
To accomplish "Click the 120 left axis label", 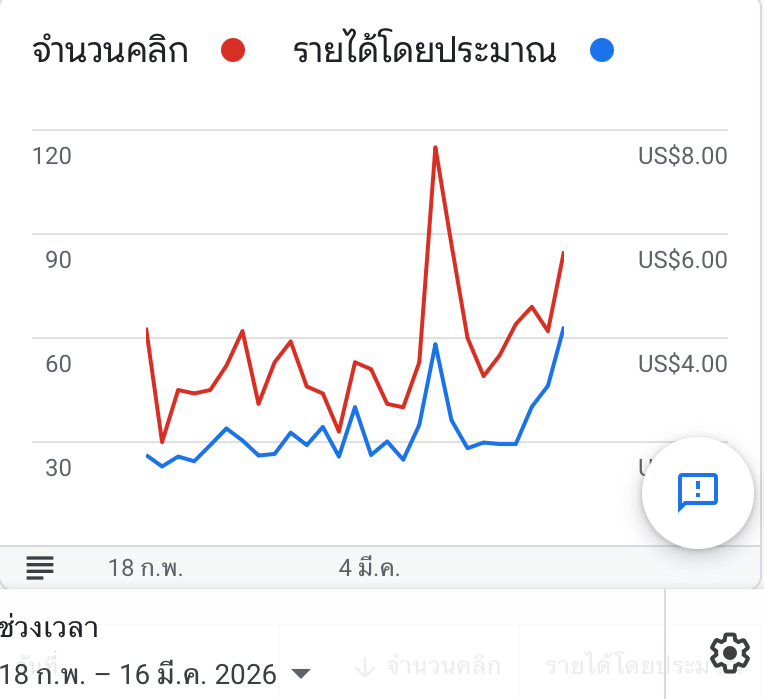I will (x=52, y=156).
